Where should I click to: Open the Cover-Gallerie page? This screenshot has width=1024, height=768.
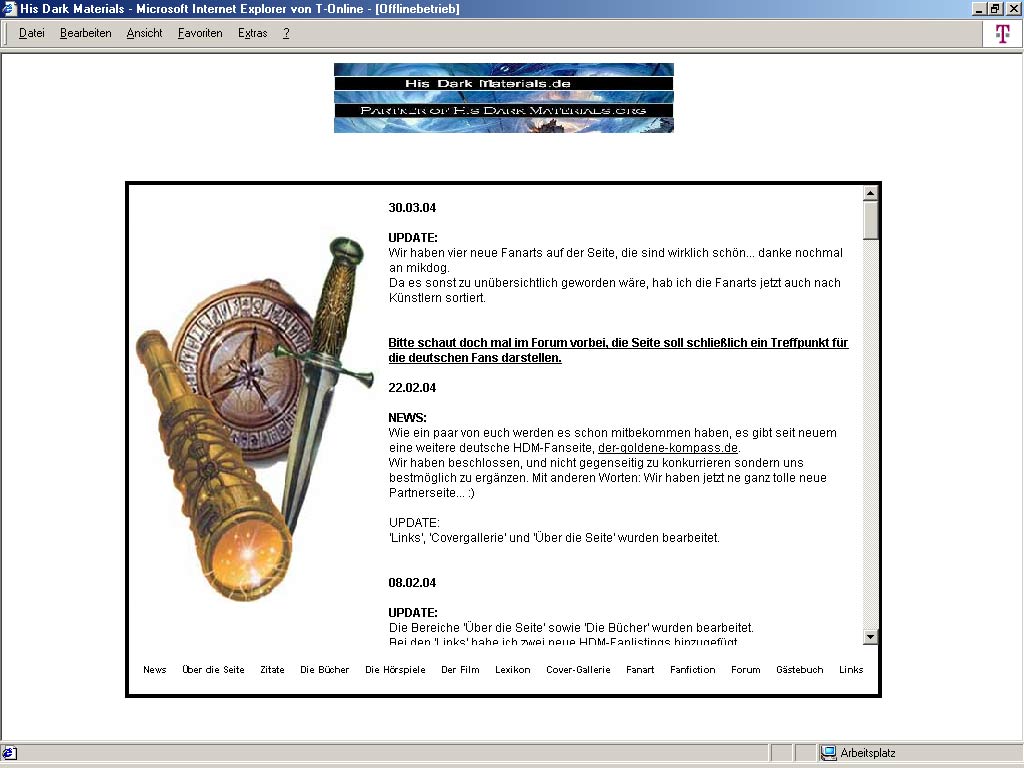tap(579, 669)
